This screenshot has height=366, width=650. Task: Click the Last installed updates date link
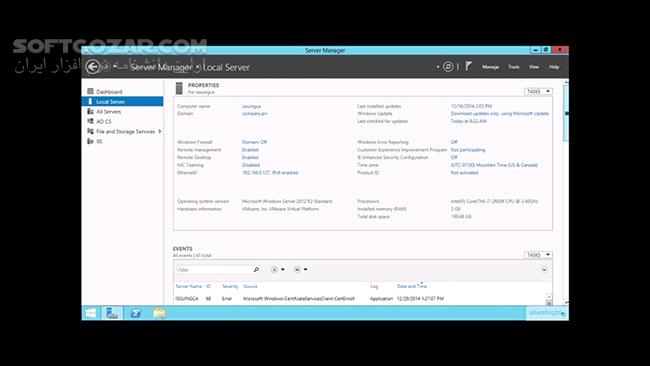471,106
